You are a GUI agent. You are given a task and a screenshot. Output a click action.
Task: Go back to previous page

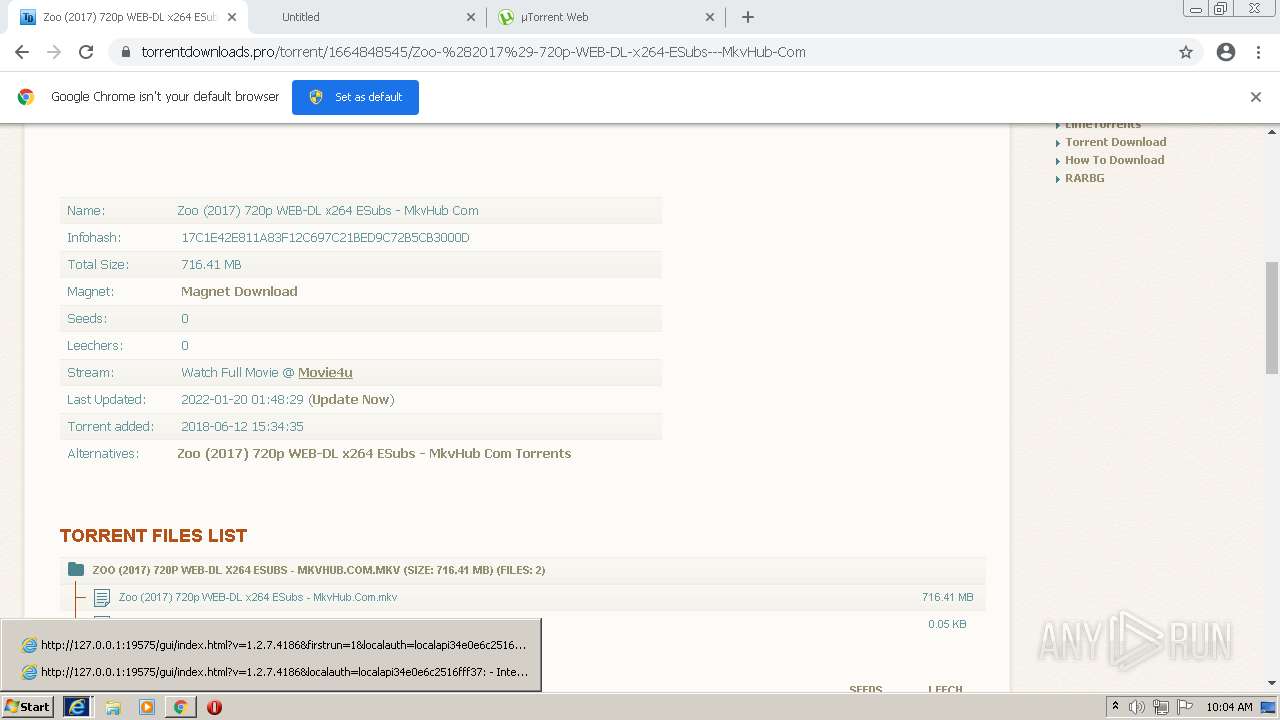[22, 52]
